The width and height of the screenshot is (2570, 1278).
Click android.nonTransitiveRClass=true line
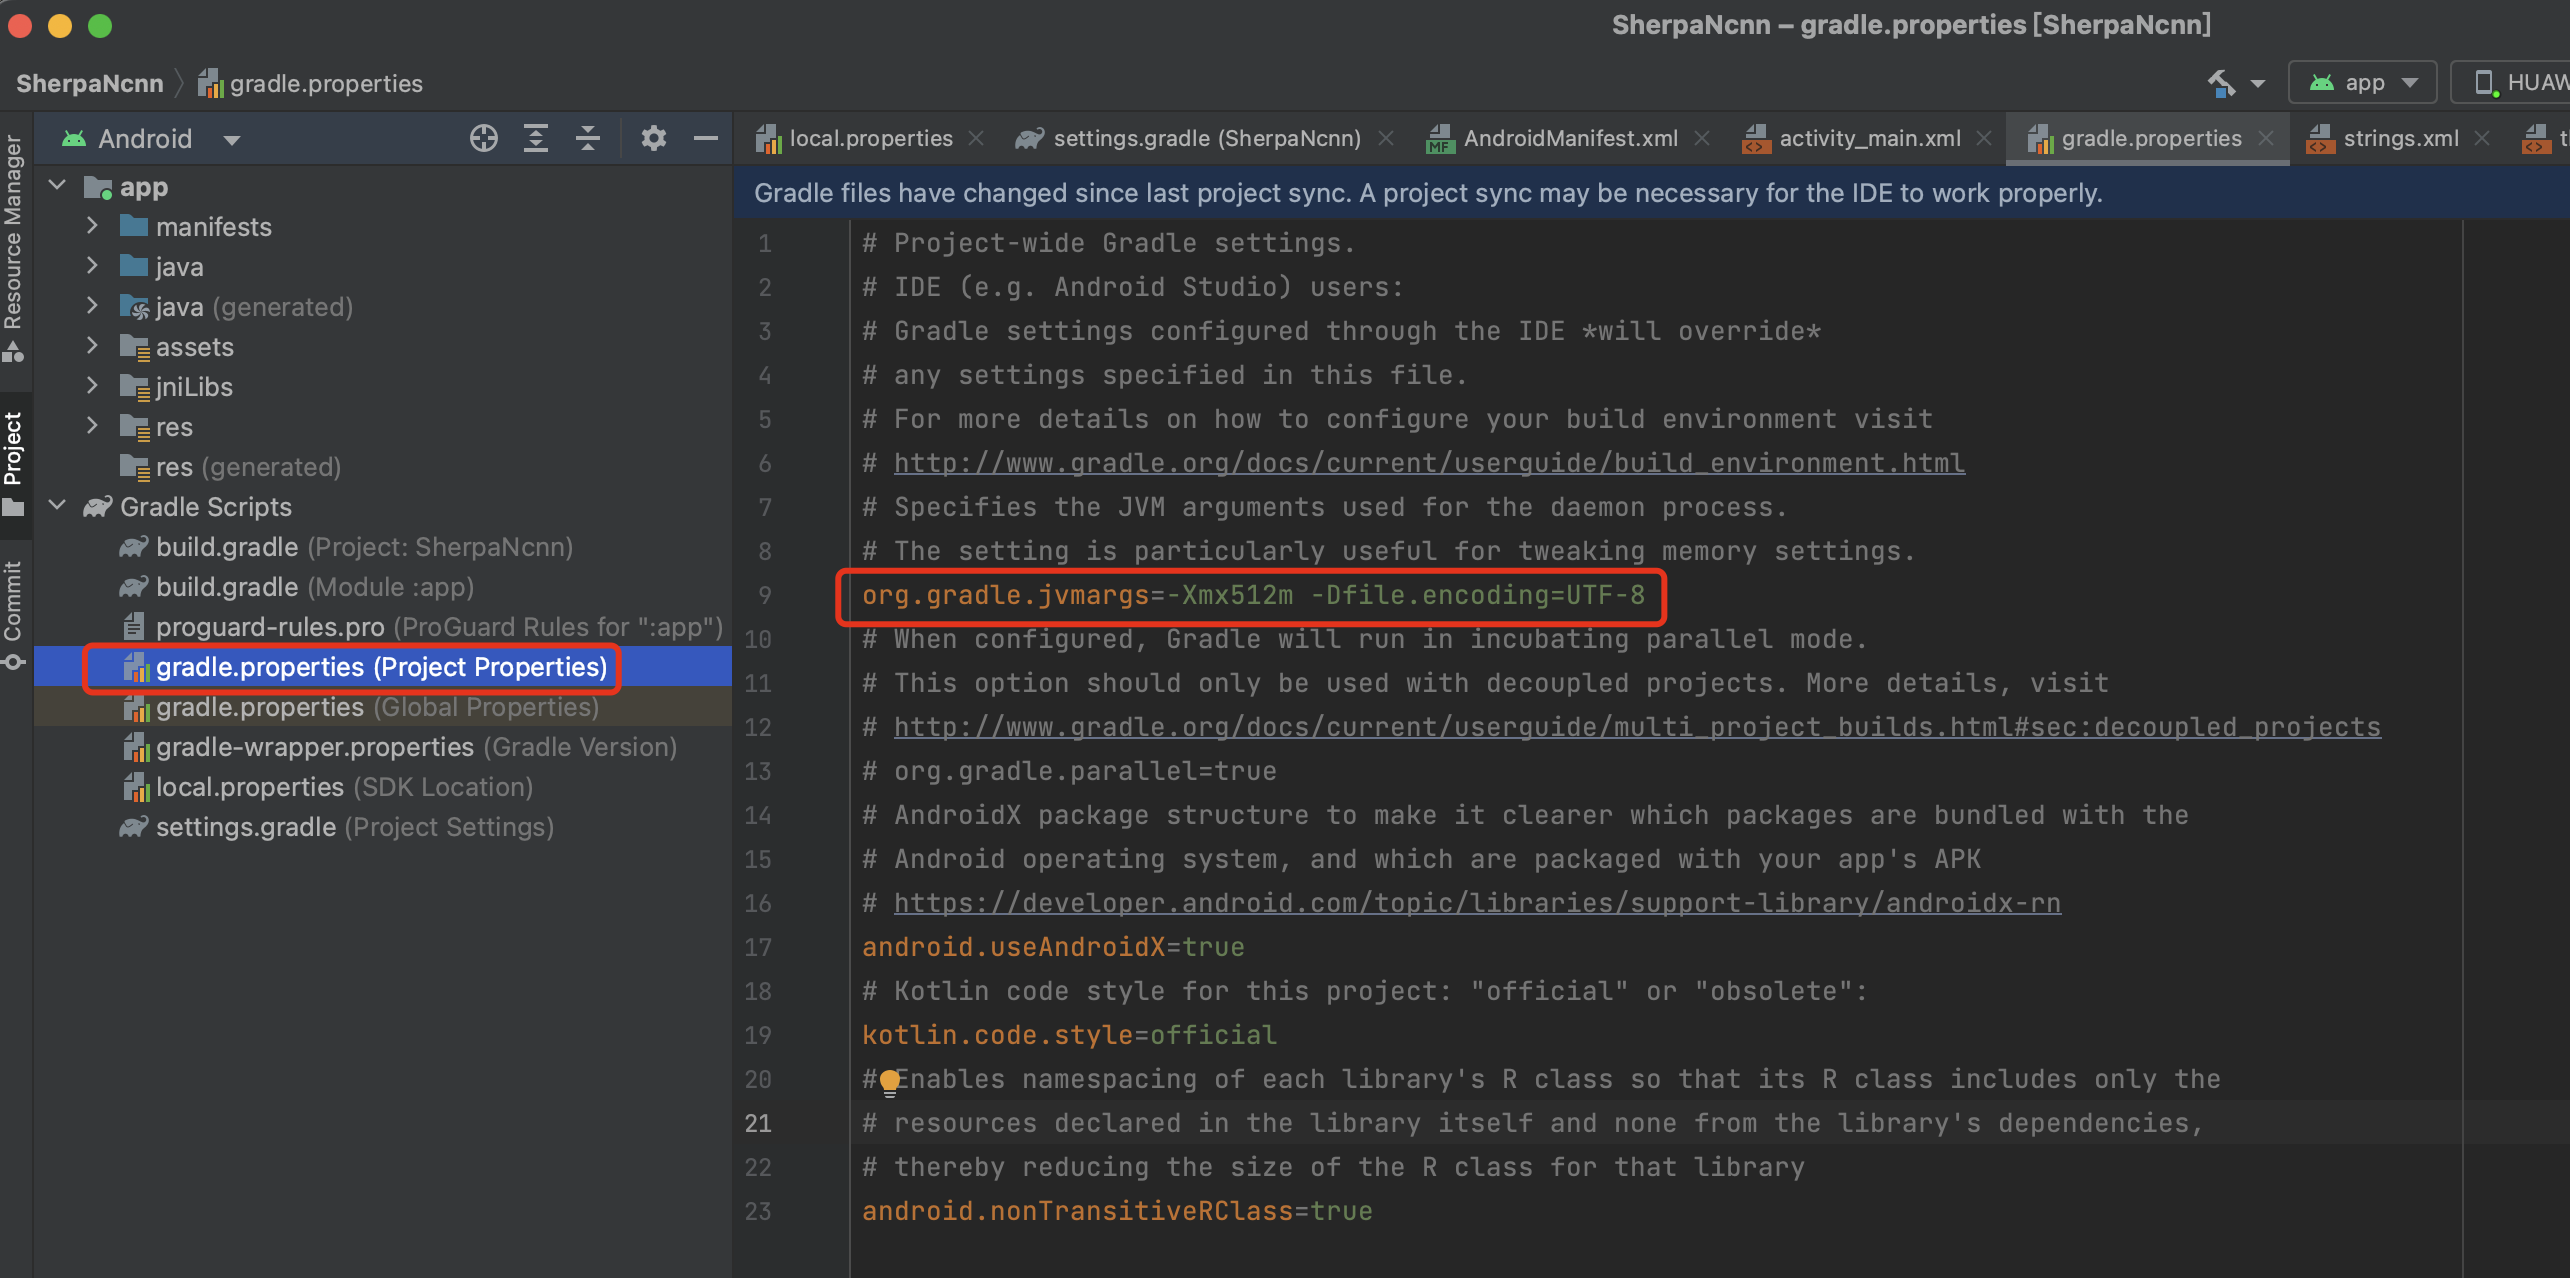pyautogui.click(x=1117, y=1211)
